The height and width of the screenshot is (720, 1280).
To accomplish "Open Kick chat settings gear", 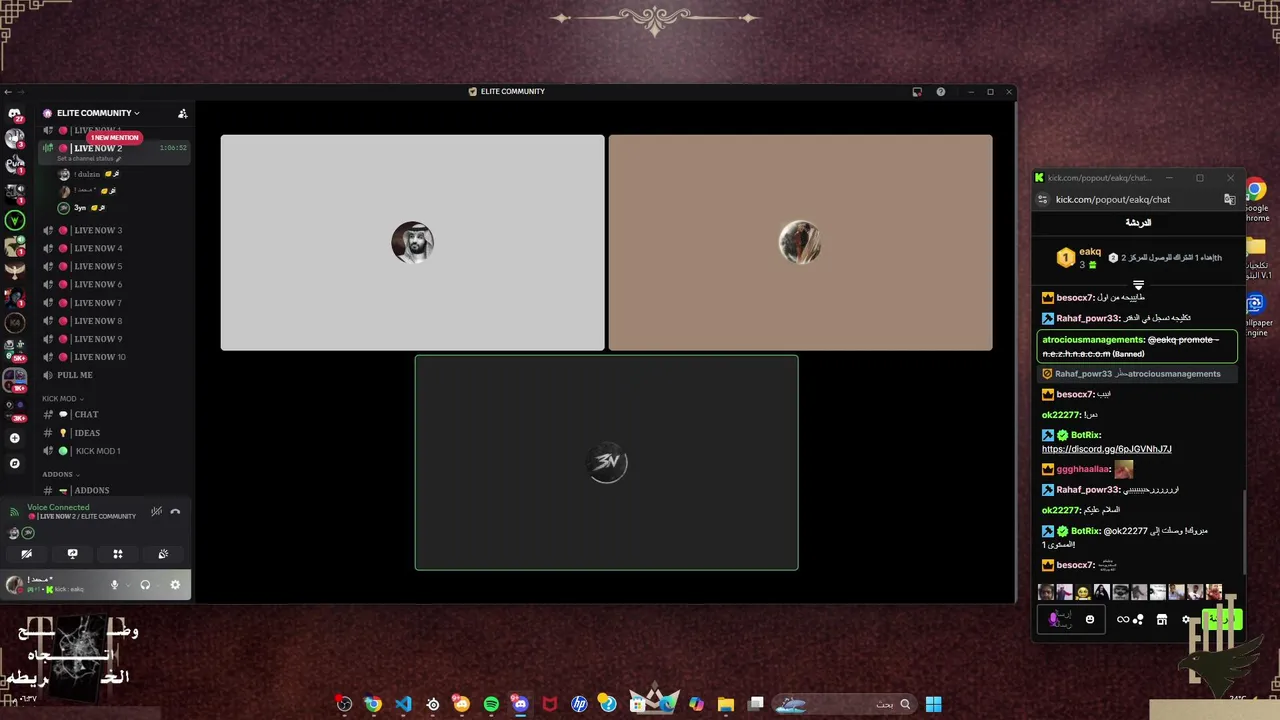I will pos(1186,620).
